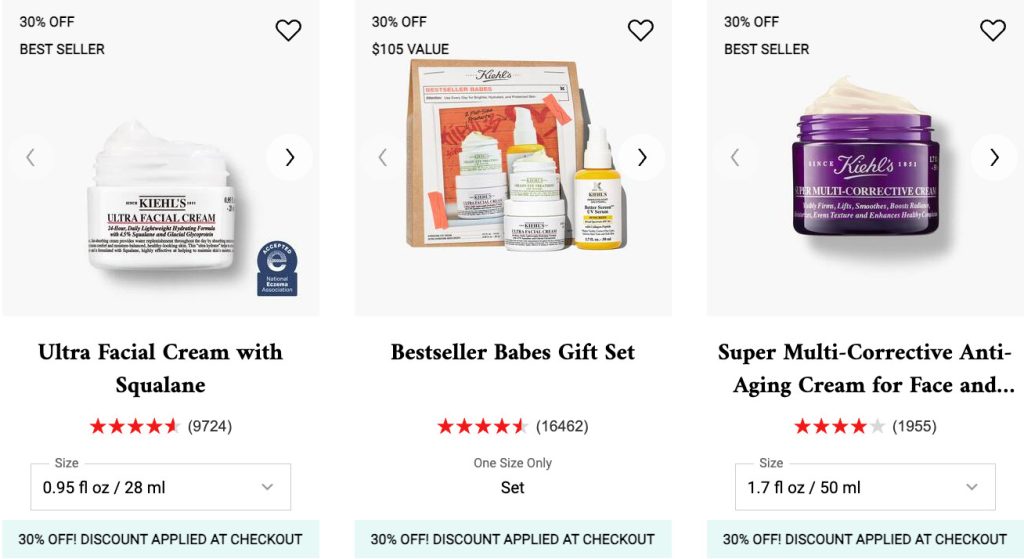Viewport: 1024px width, 559px height.
Task: Favorite Ultra Facial Cream with heart icon
Action: 288,31
